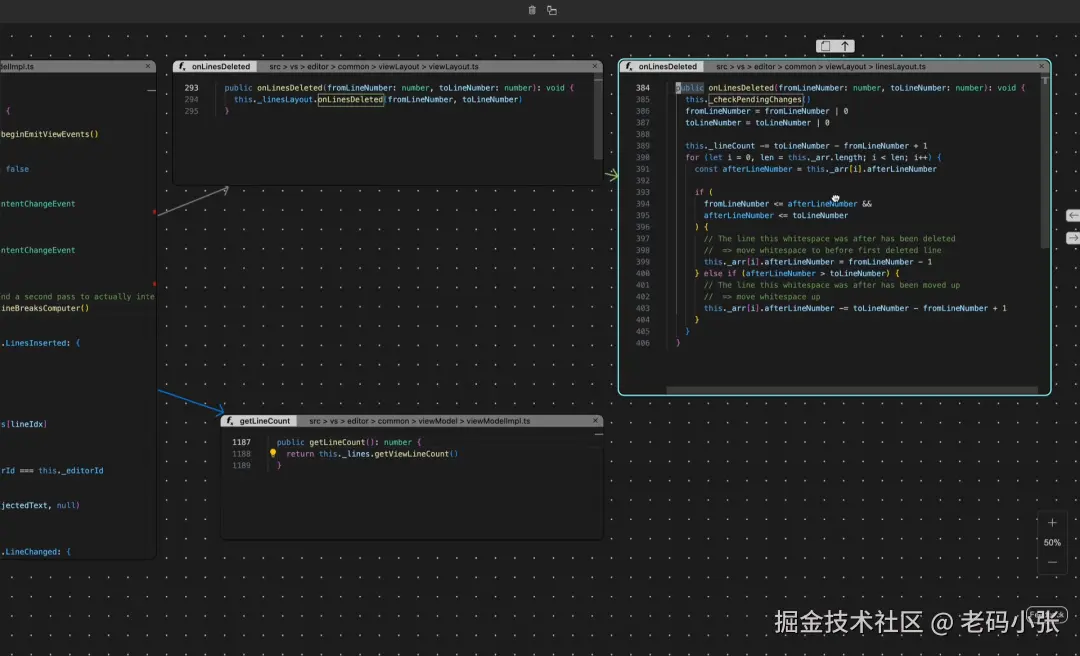Click the trash delete icon in top bar

point(532,10)
